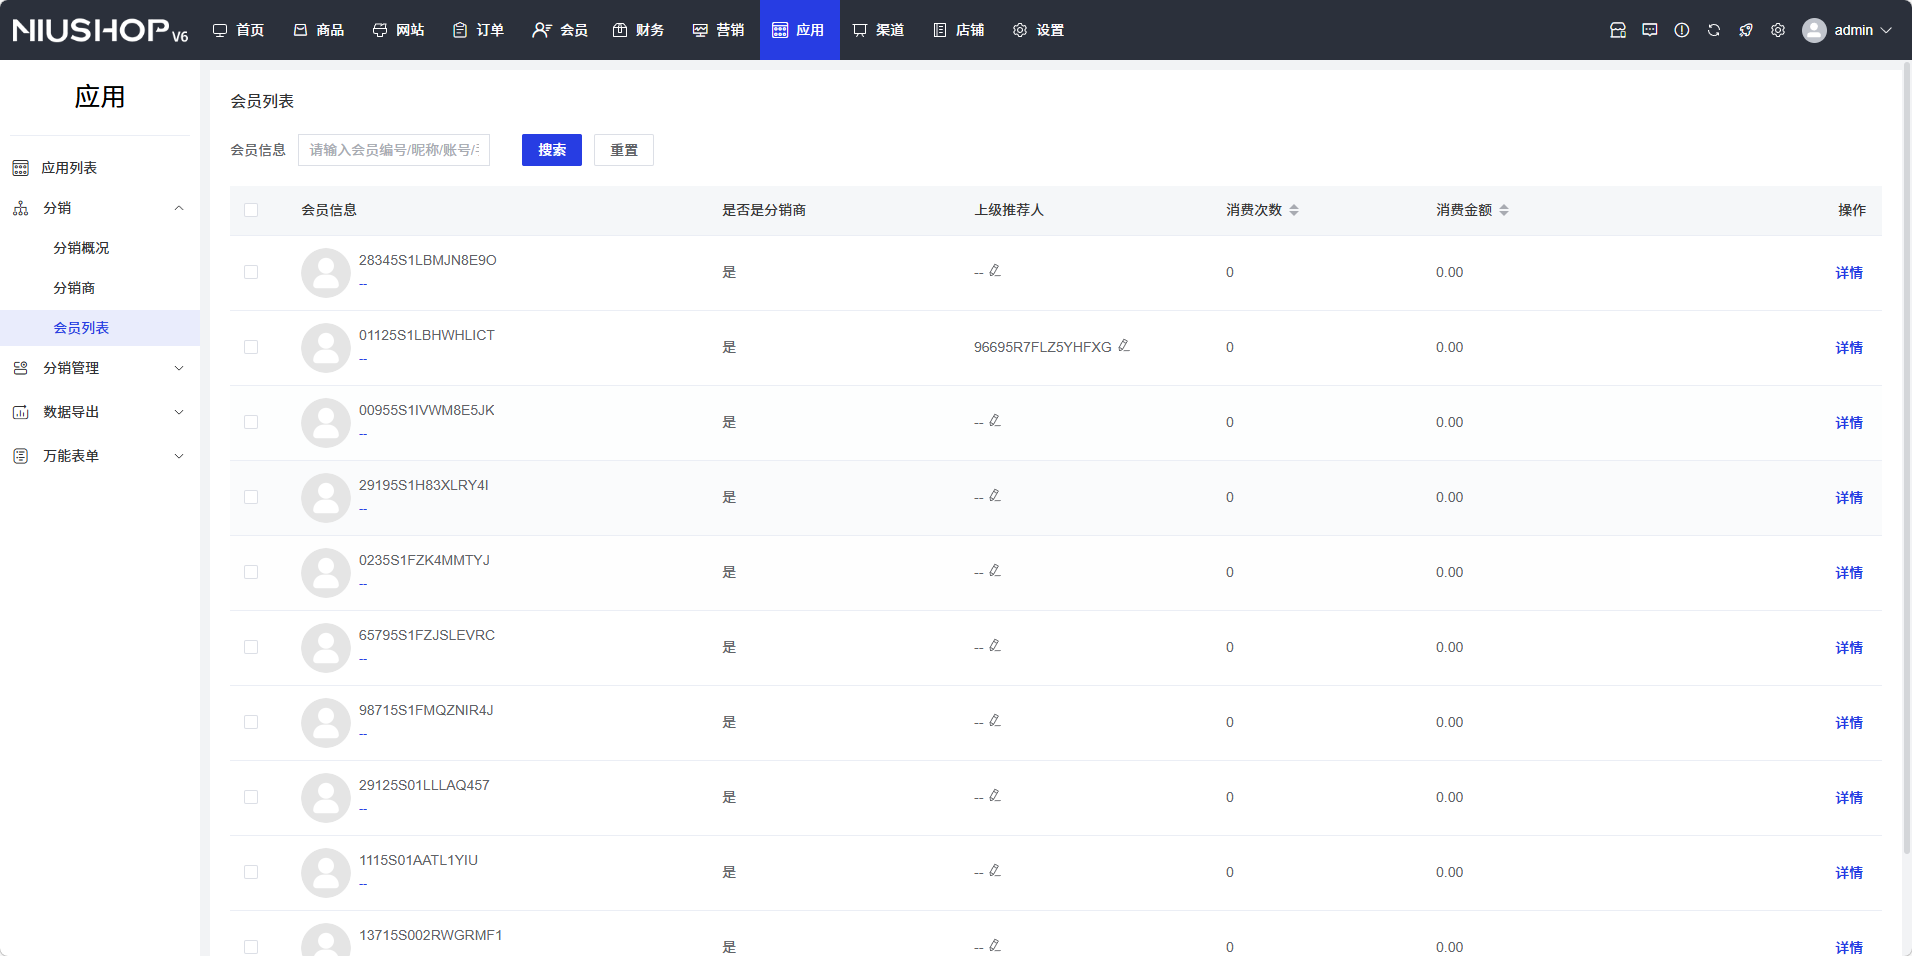Go to 分销商 in the sidebar
The image size is (1912, 956).
click(x=74, y=288)
